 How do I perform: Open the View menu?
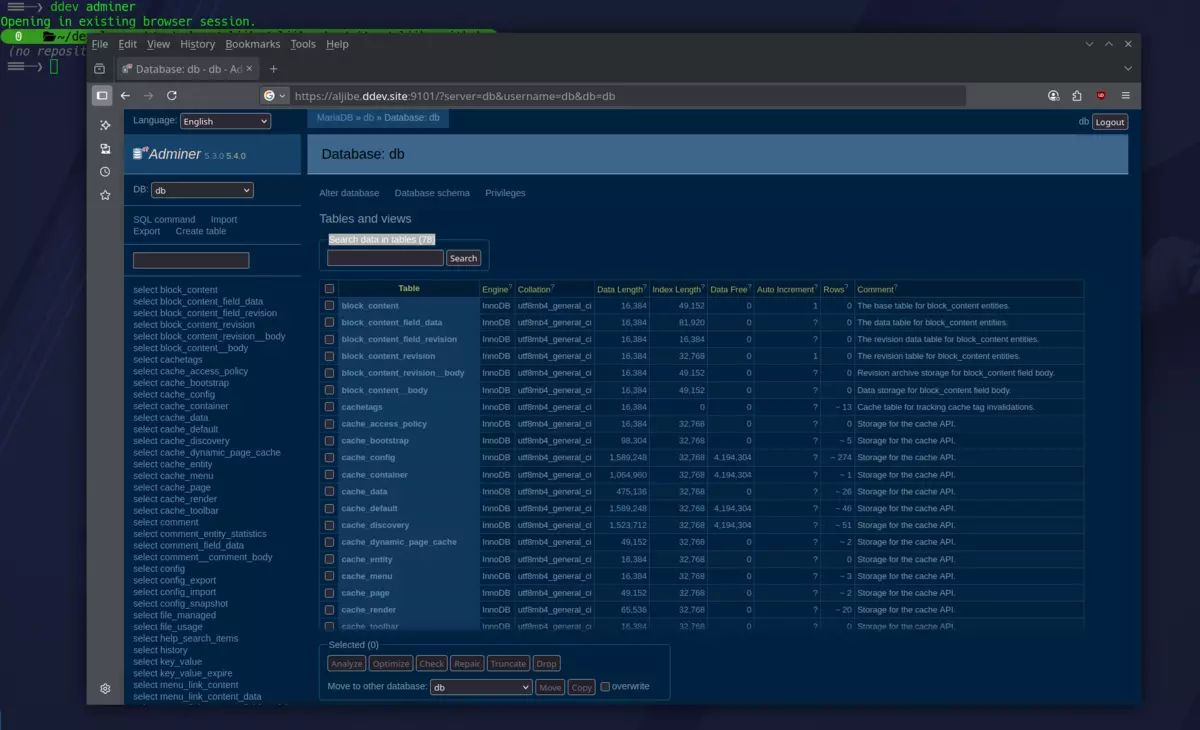(x=158, y=44)
